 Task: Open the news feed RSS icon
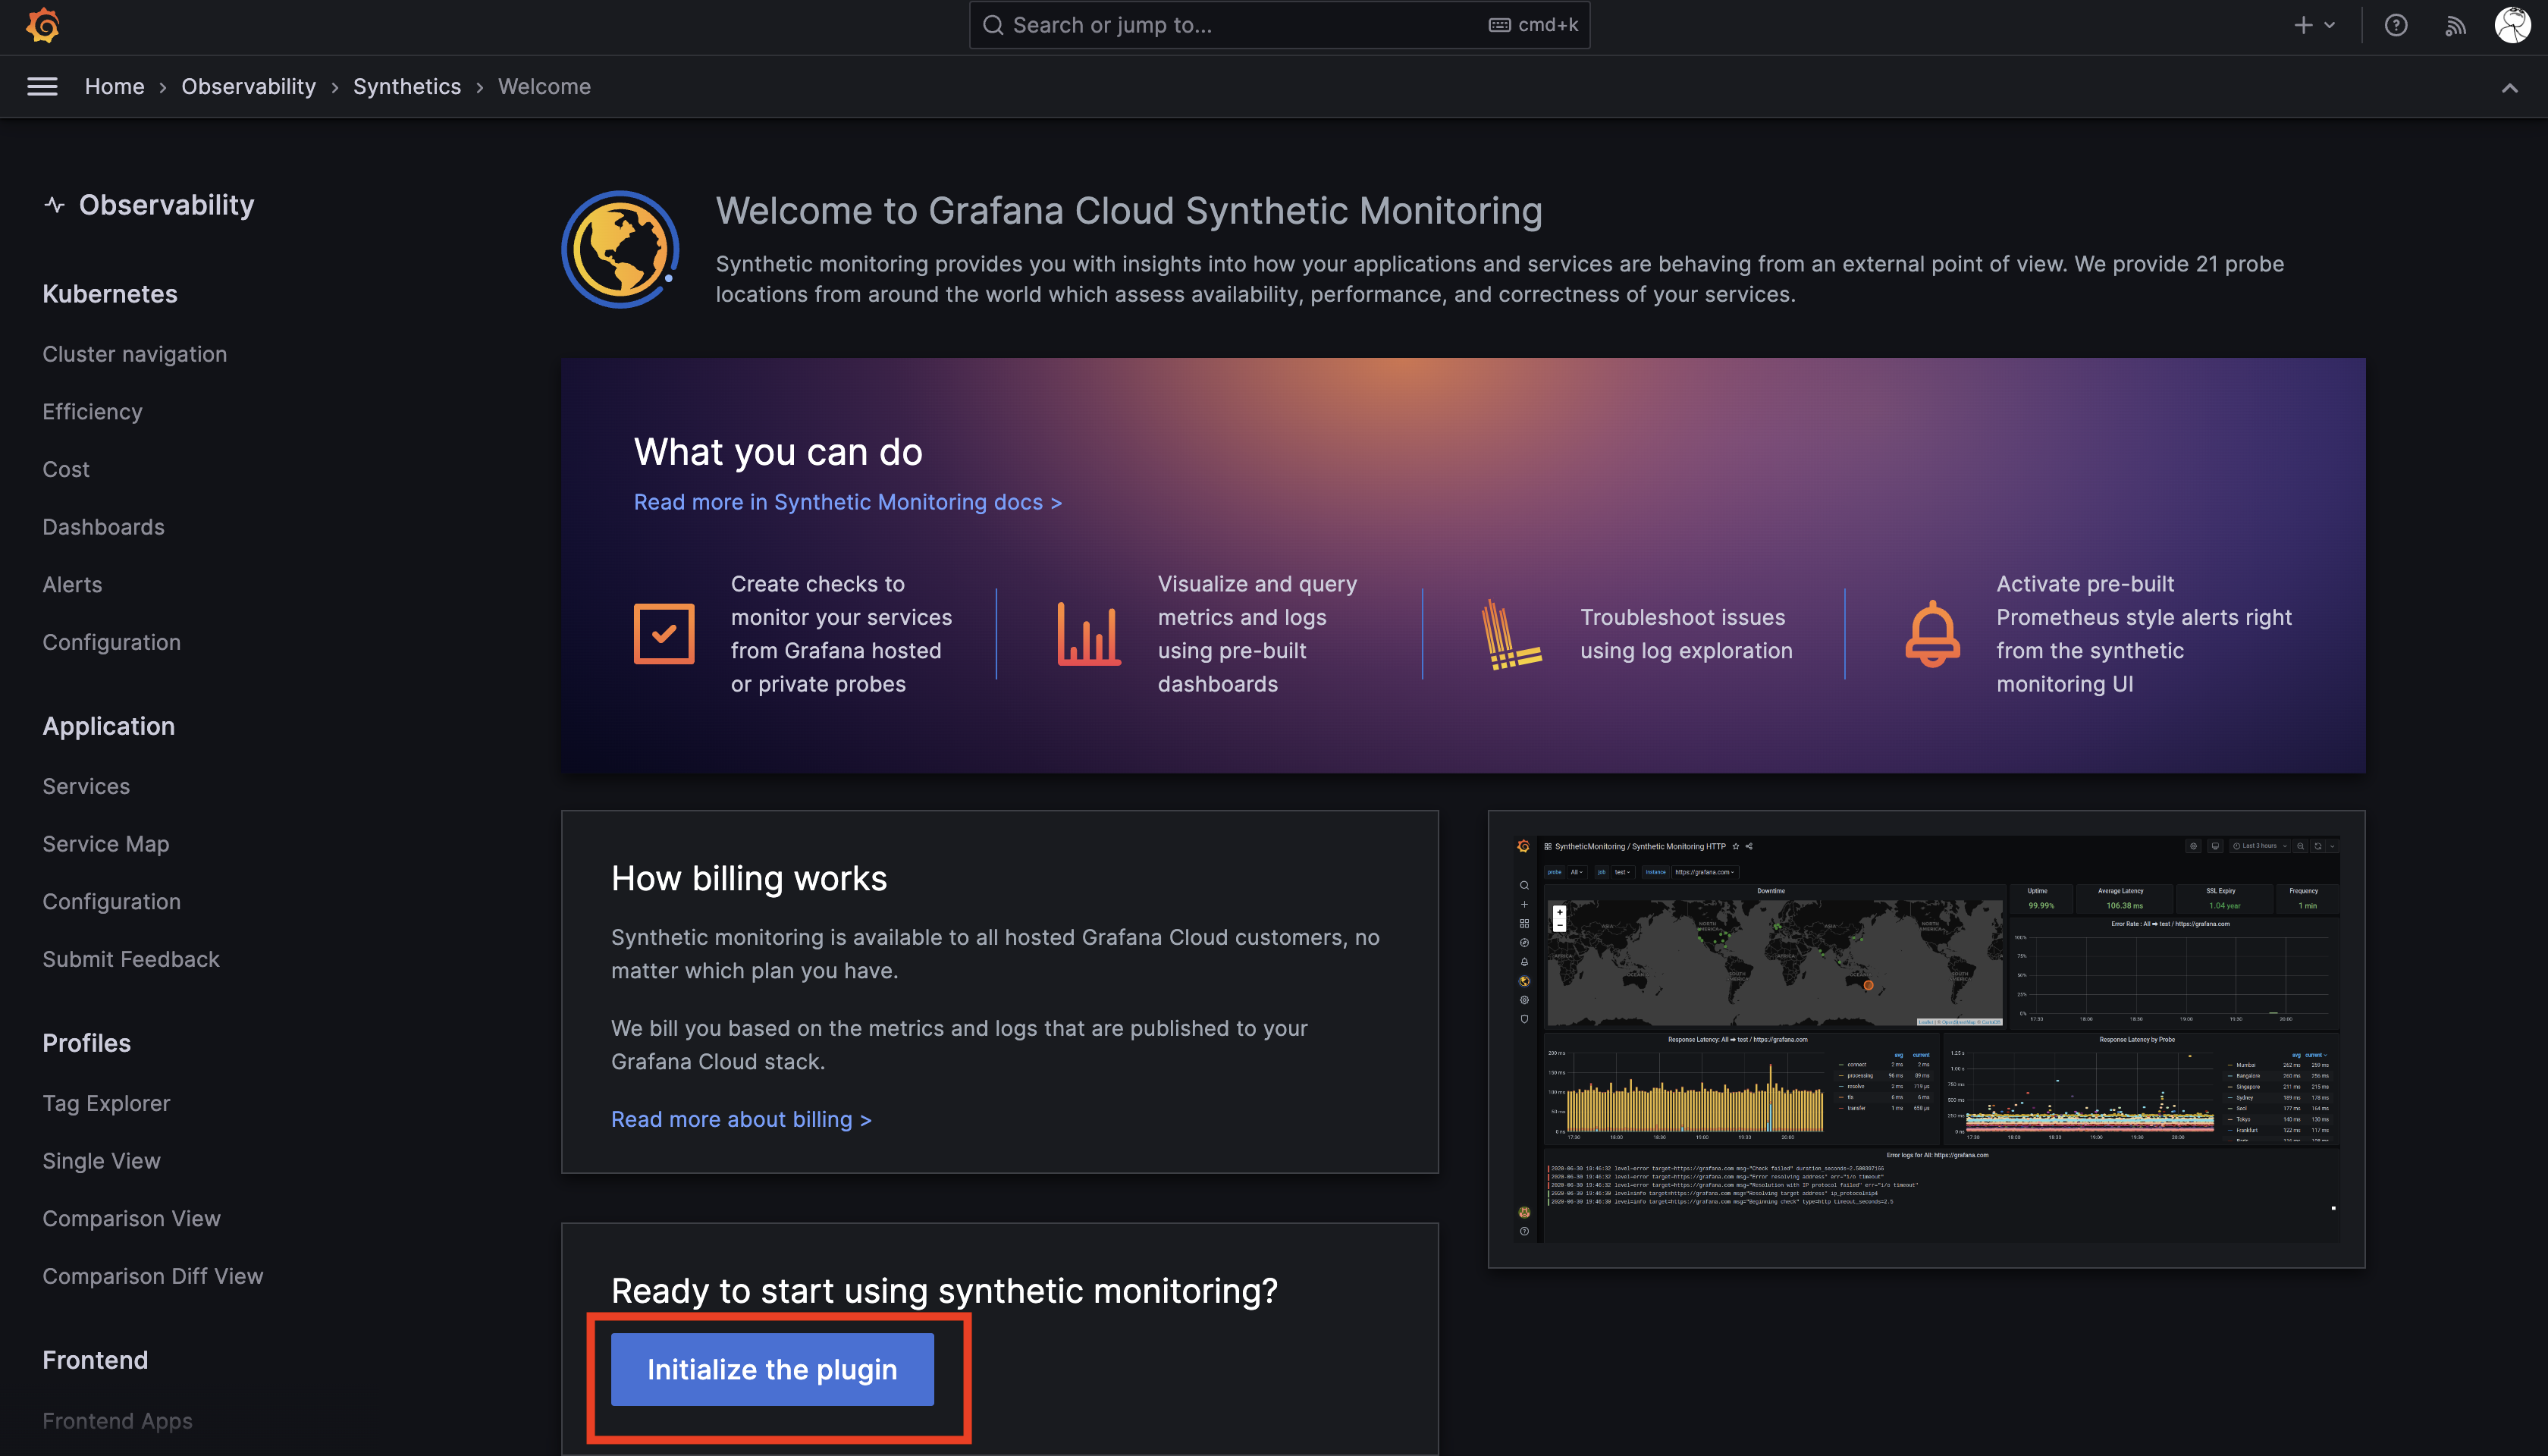click(x=2455, y=26)
